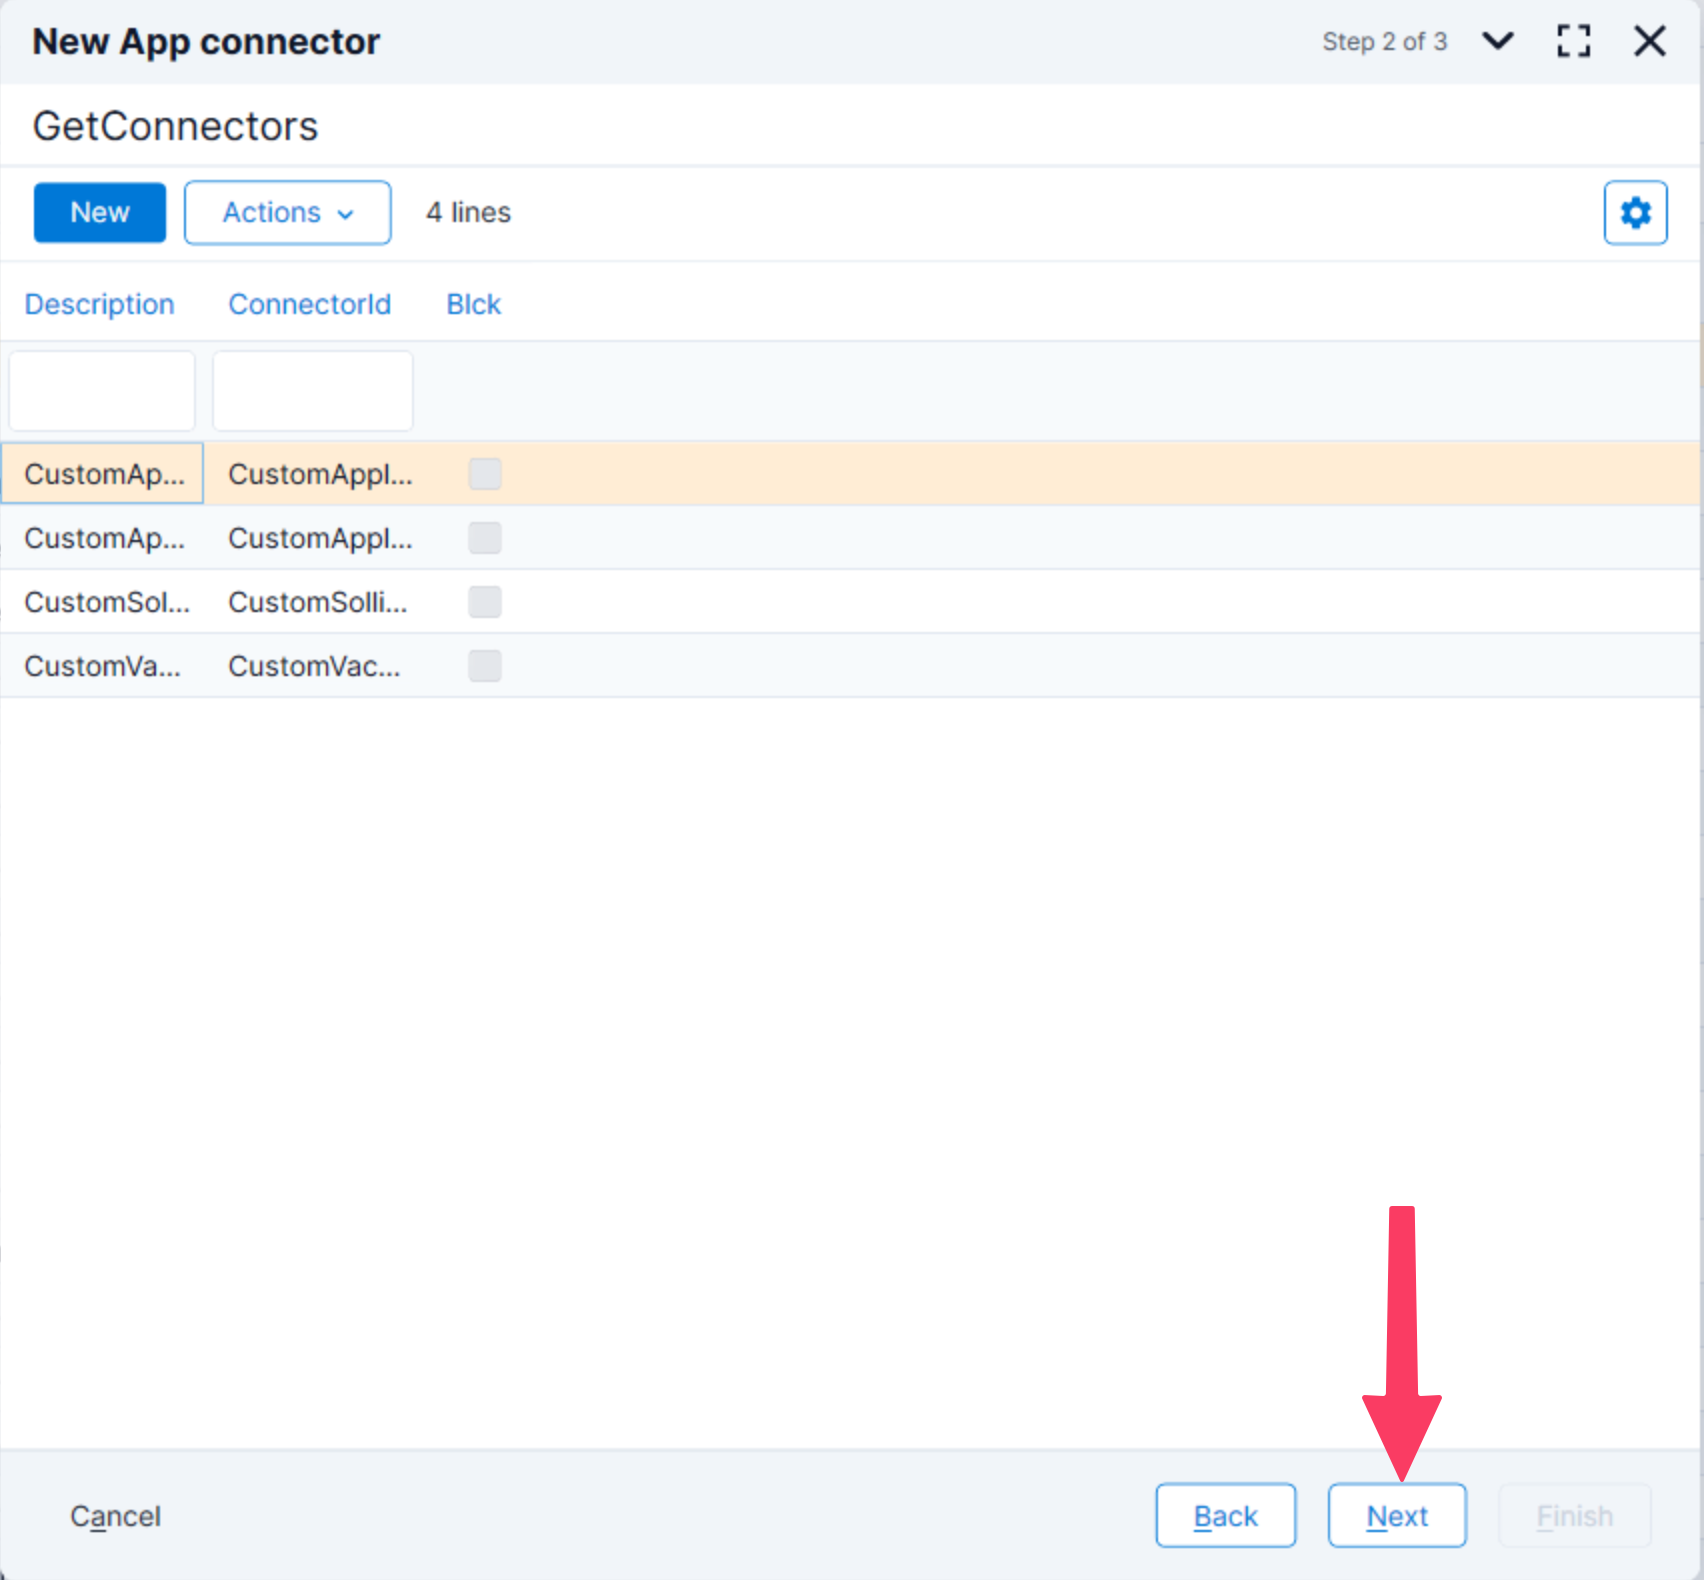Viewport: 1704px width, 1580px height.
Task: Toggle full-screen mode for the dialog
Action: [1573, 41]
